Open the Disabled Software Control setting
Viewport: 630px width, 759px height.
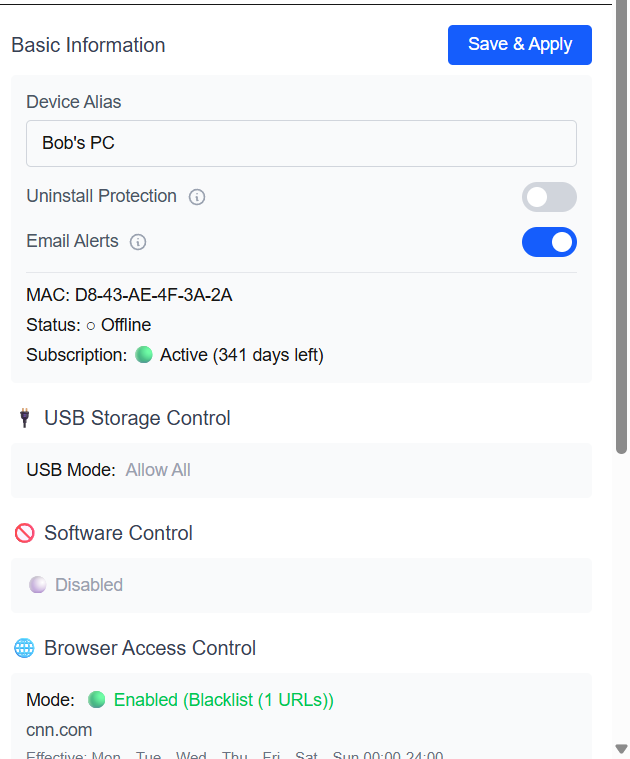[x=89, y=585]
